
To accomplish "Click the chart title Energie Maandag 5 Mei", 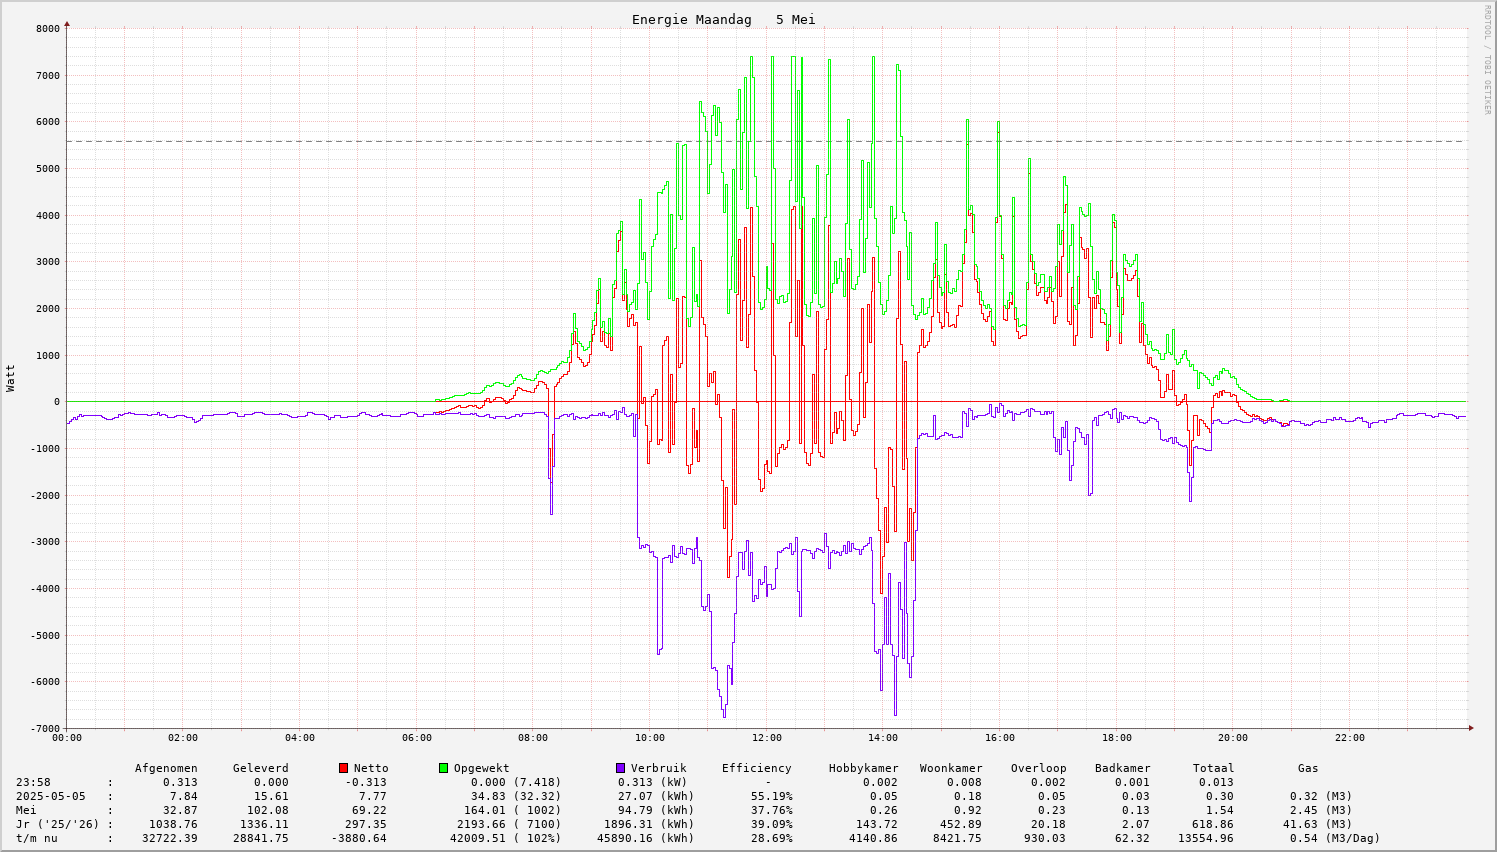I will [x=723, y=20].
